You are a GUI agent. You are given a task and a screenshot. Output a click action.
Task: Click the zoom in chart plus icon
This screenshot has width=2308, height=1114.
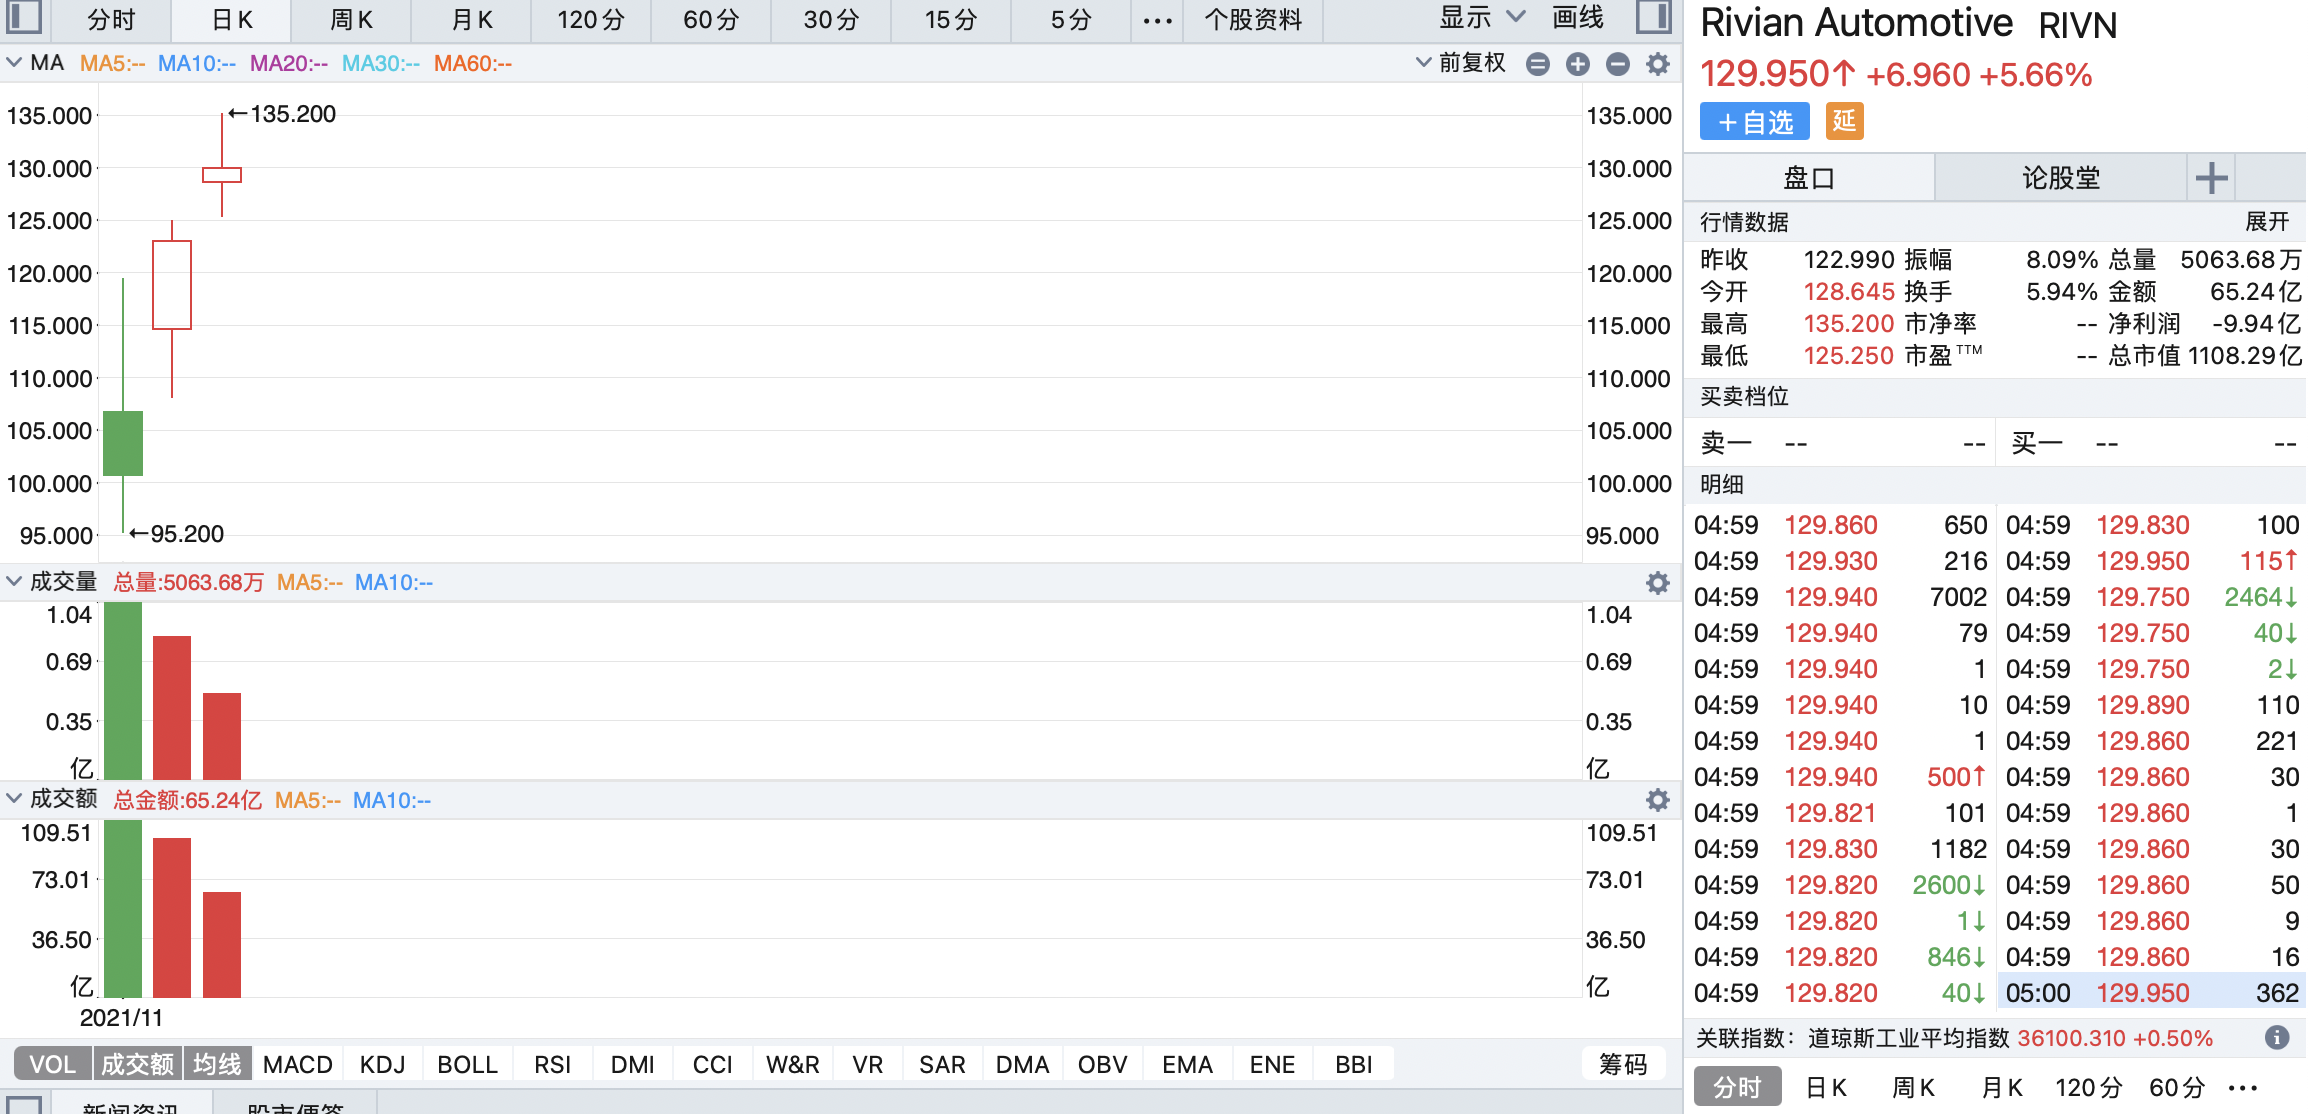[1578, 64]
